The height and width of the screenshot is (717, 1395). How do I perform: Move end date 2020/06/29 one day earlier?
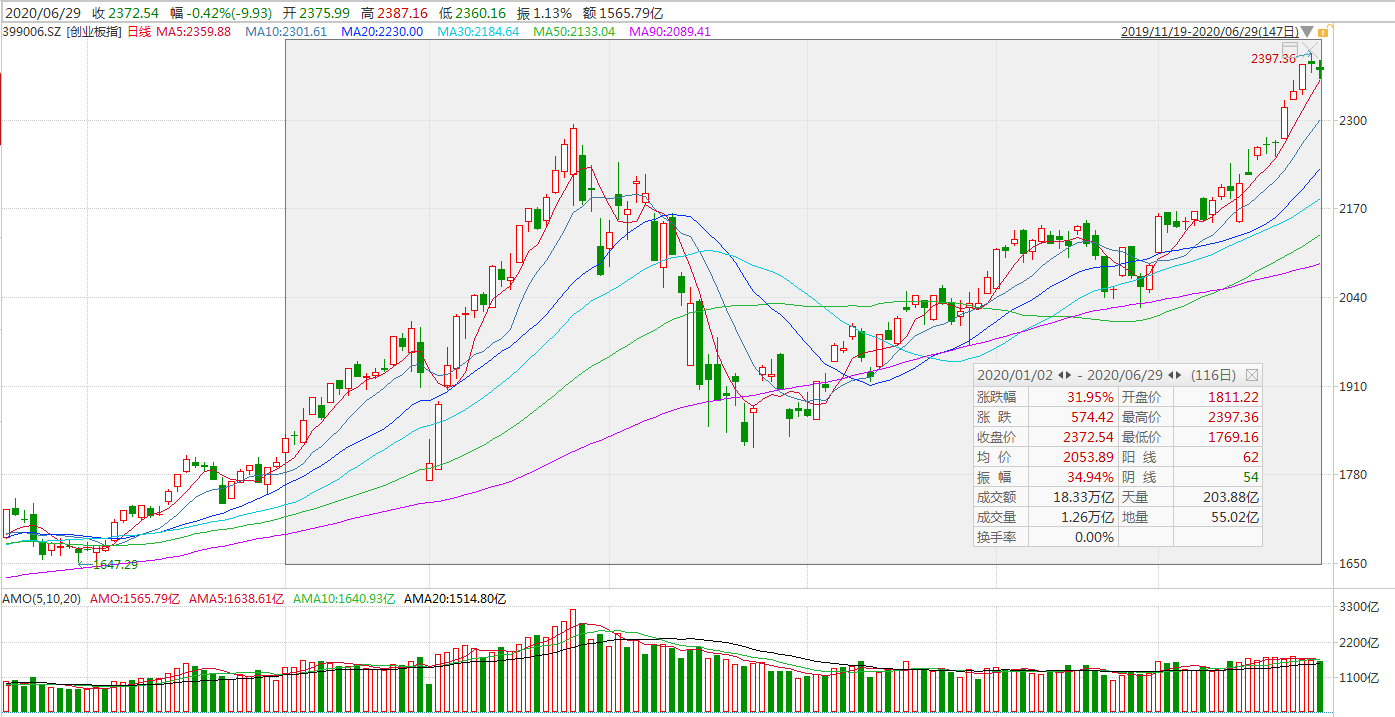coord(1170,375)
